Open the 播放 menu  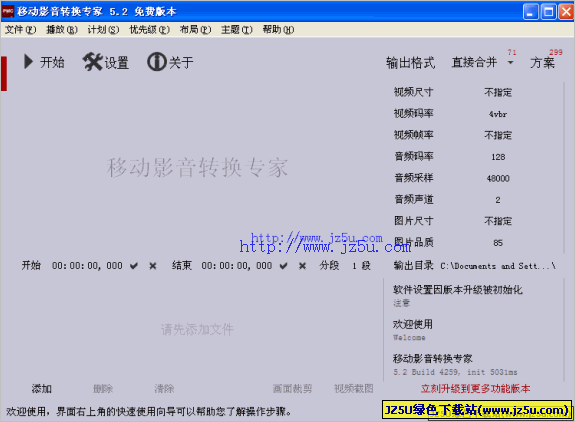(x=62, y=30)
